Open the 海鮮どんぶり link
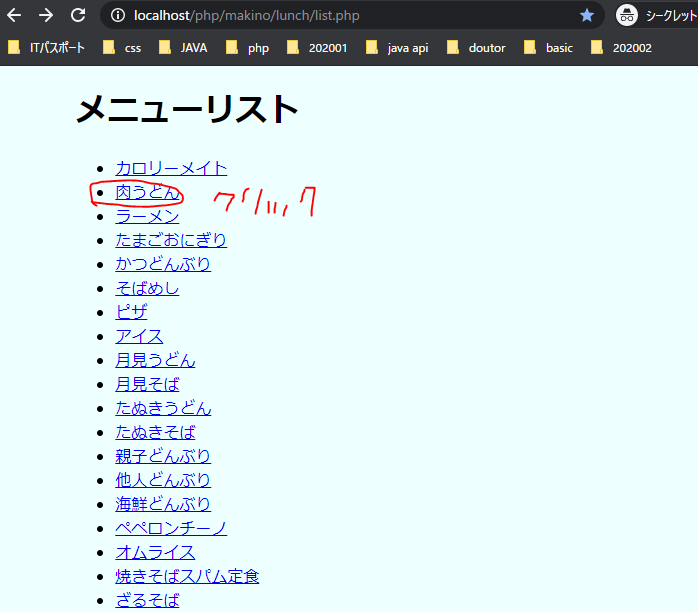The width and height of the screenshot is (698, 612). click(163, 505)
